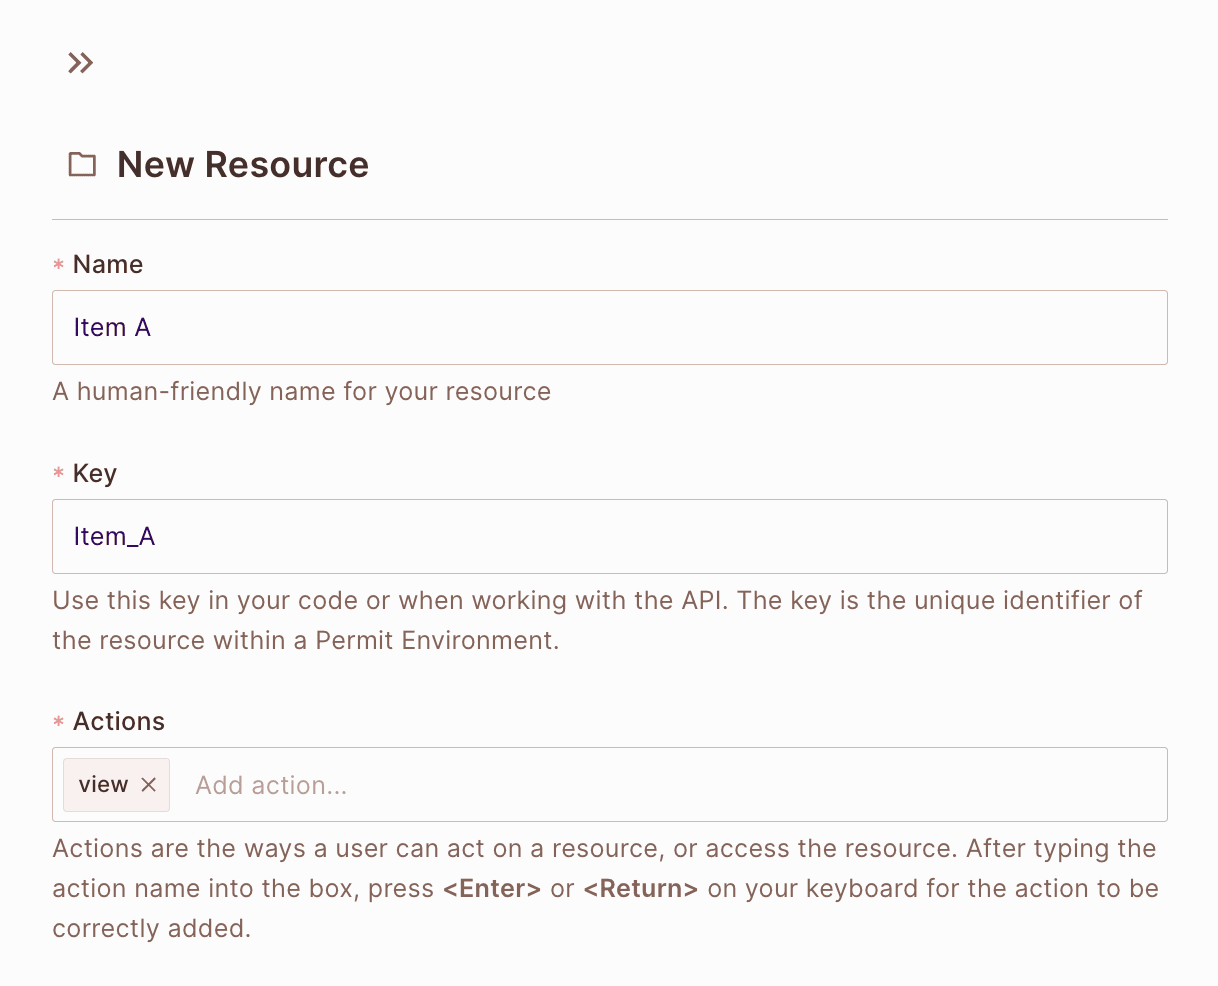The height and width of the screenshot is (986, 1218).
Task: Click the Actions field label
Action: click(118, 721)
